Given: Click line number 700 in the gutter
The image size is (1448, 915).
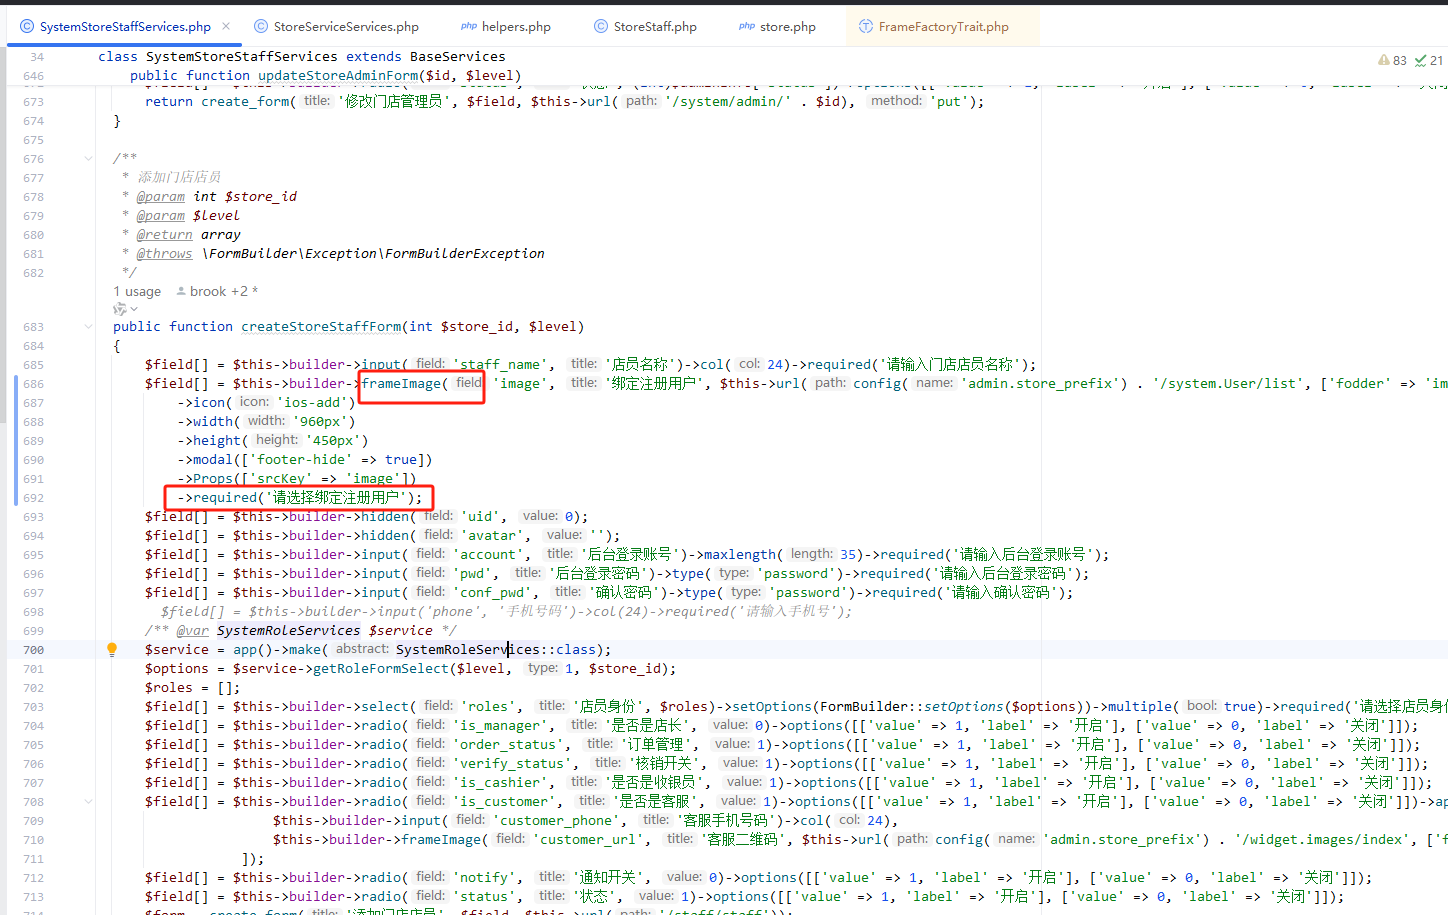Looking at the screenshot, I should (x=34, y=650).
